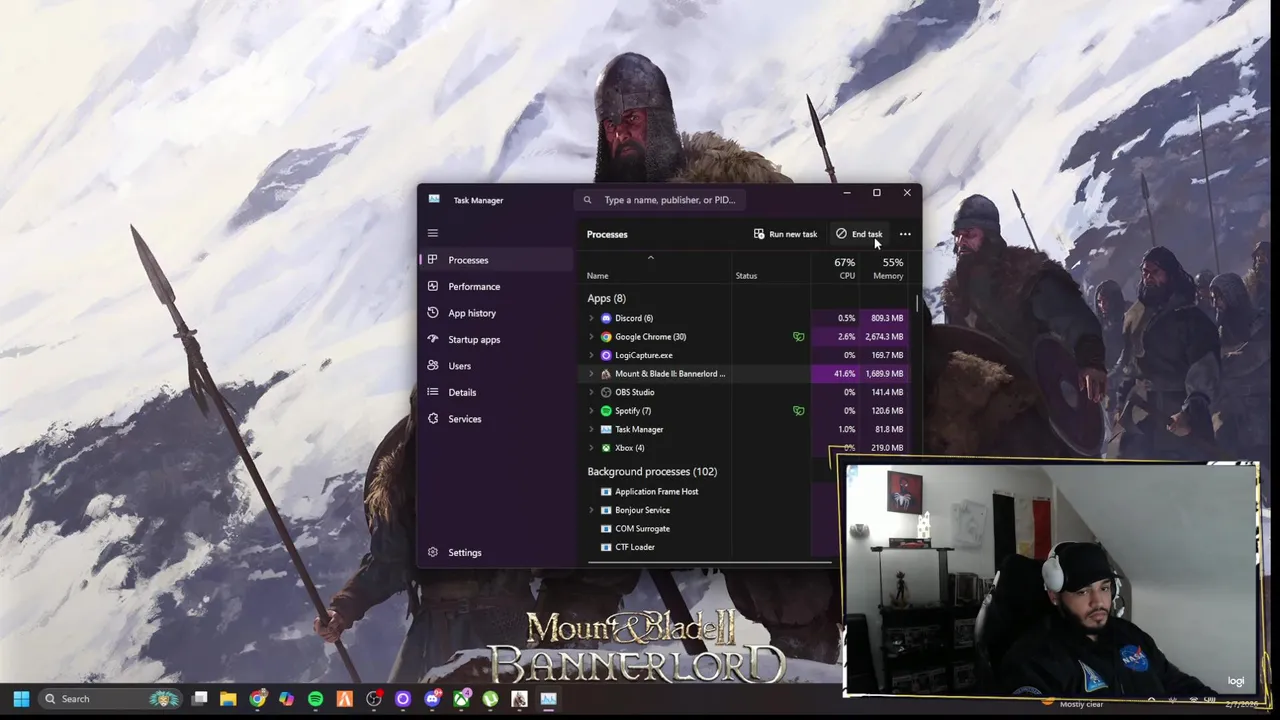Open the more options ellipsis menu
1280x720 pixels.
pyautogui.click(x=905, y=234)
